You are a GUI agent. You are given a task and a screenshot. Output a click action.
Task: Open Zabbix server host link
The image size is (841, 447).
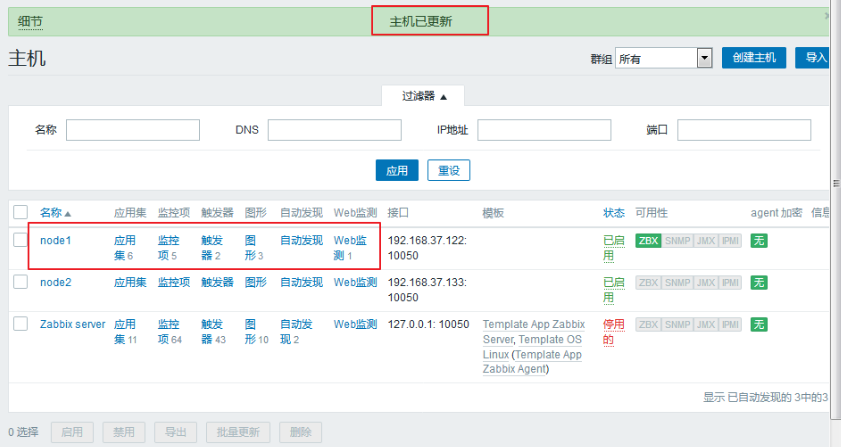click(x=72, y=324)
